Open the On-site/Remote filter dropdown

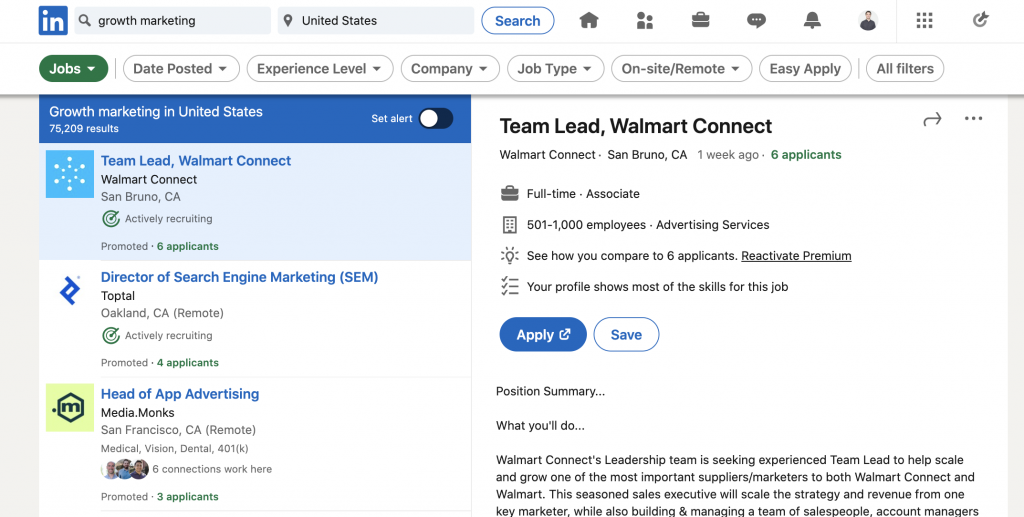tap(681, 69)
